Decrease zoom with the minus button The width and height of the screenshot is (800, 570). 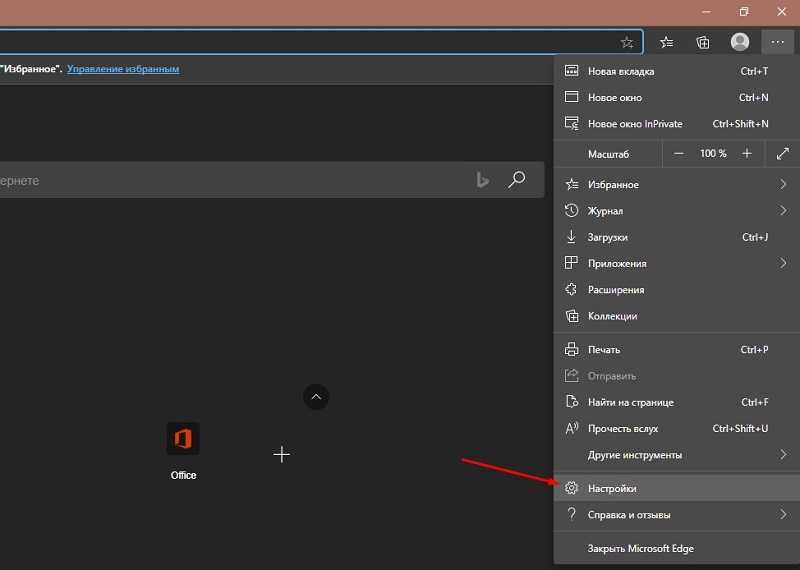point(679,154)
